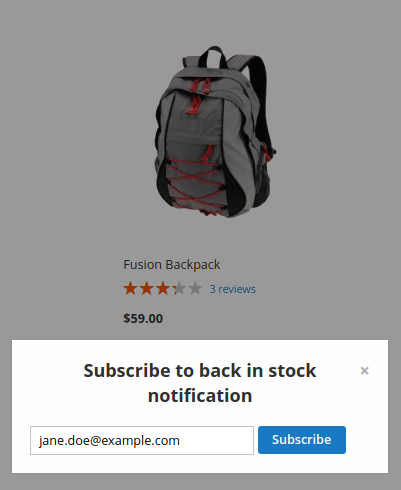Select the second orange rating star
Screen dimensions: 401x490
tap(146, 288)
